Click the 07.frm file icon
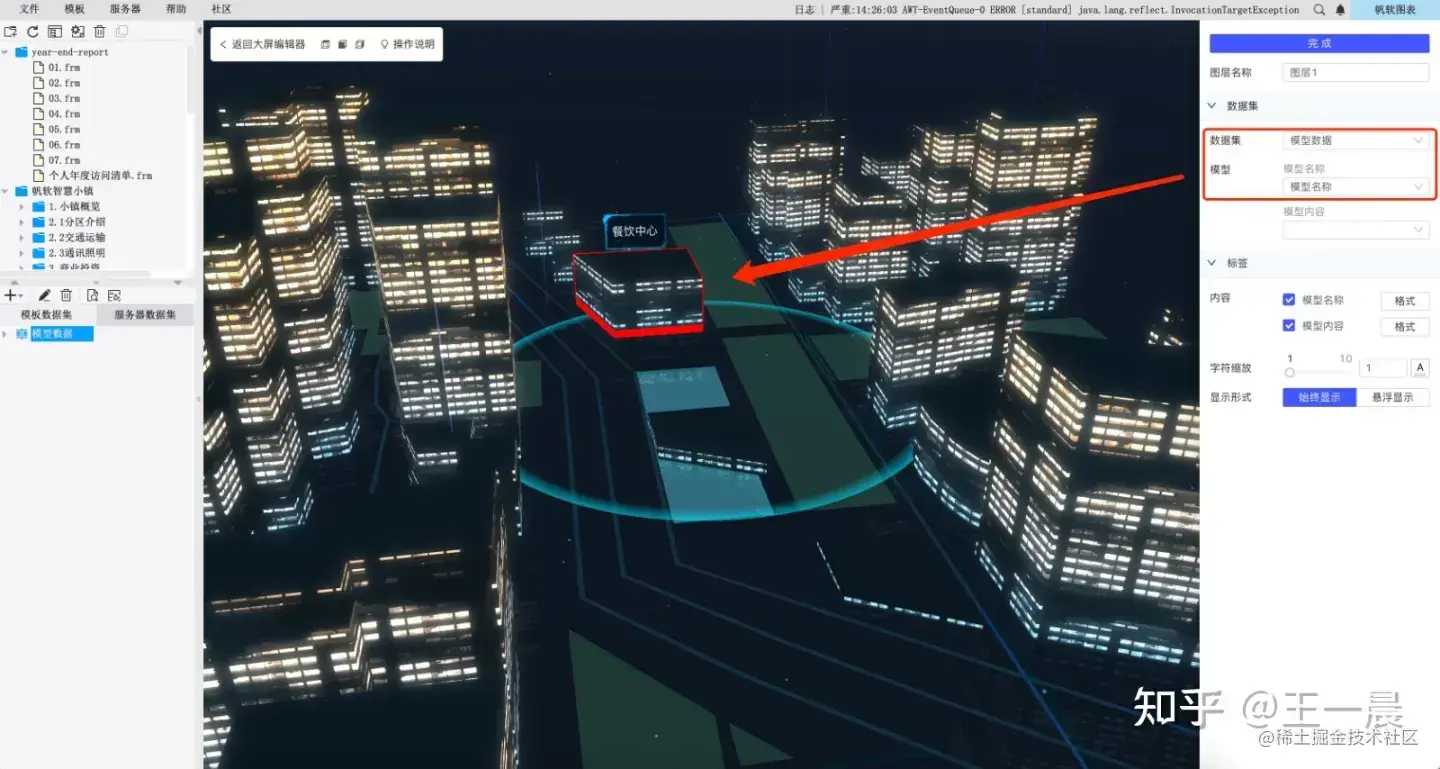 coord(39,160)
